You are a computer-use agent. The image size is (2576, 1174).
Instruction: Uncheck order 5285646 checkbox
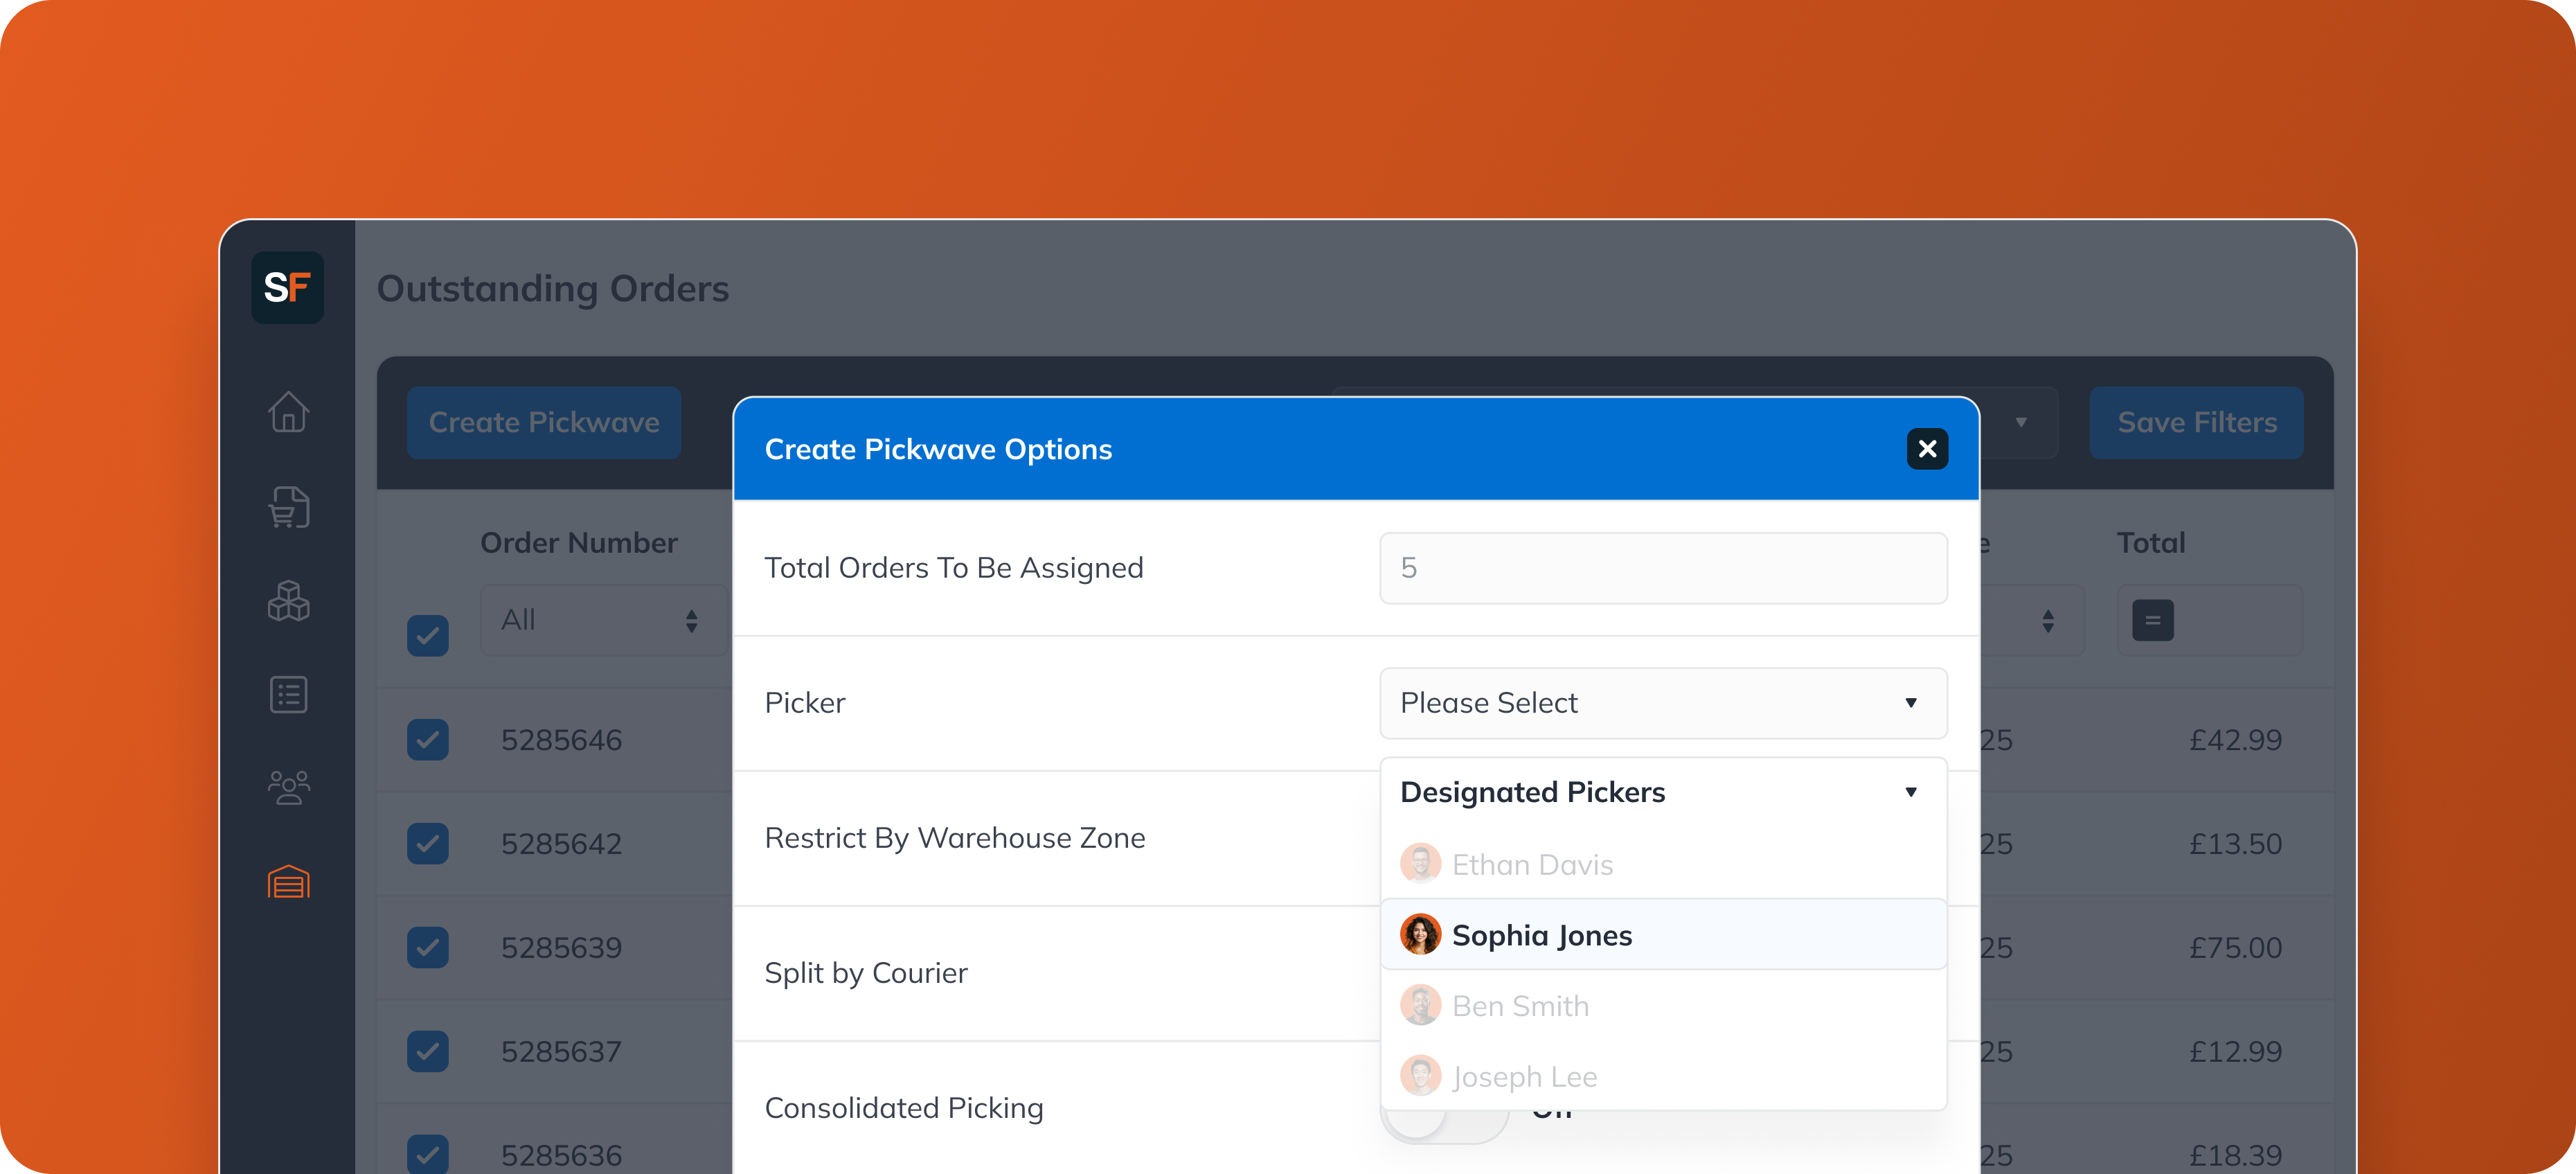tap(427, 740)
